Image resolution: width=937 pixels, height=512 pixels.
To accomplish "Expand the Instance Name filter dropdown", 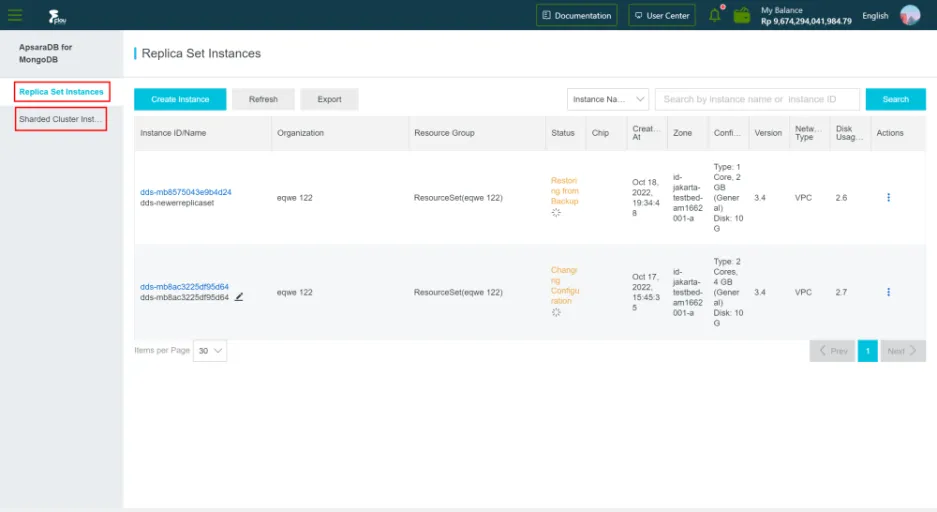I will click(608, 99).
